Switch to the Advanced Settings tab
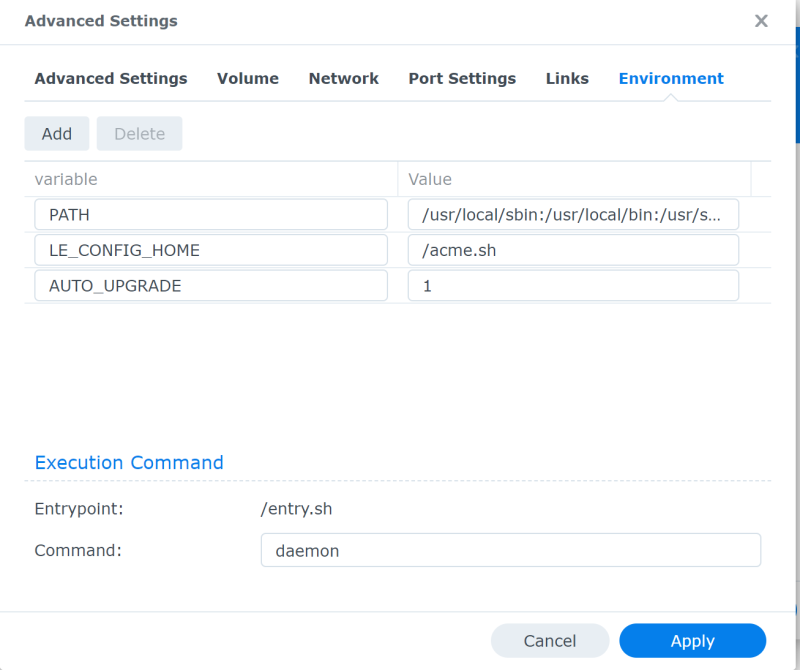The height and width of the screenshot is (670, 800). 111,78
